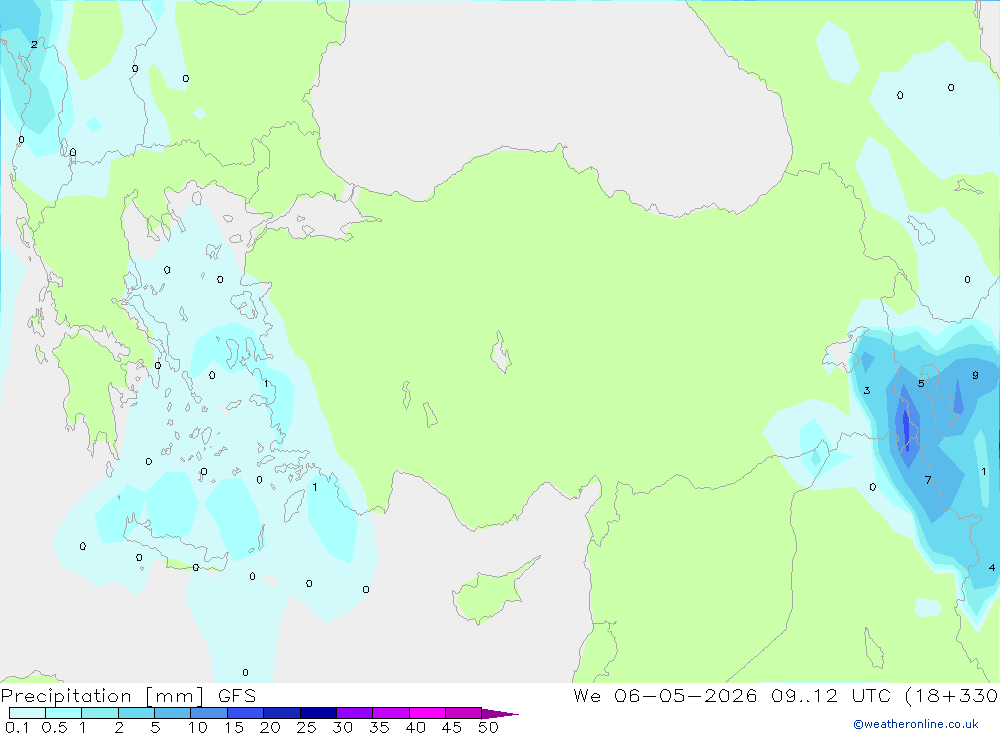Click the 'Precipitation' title word
Viewport: 1000px width, 733px height.
[66, 696]
